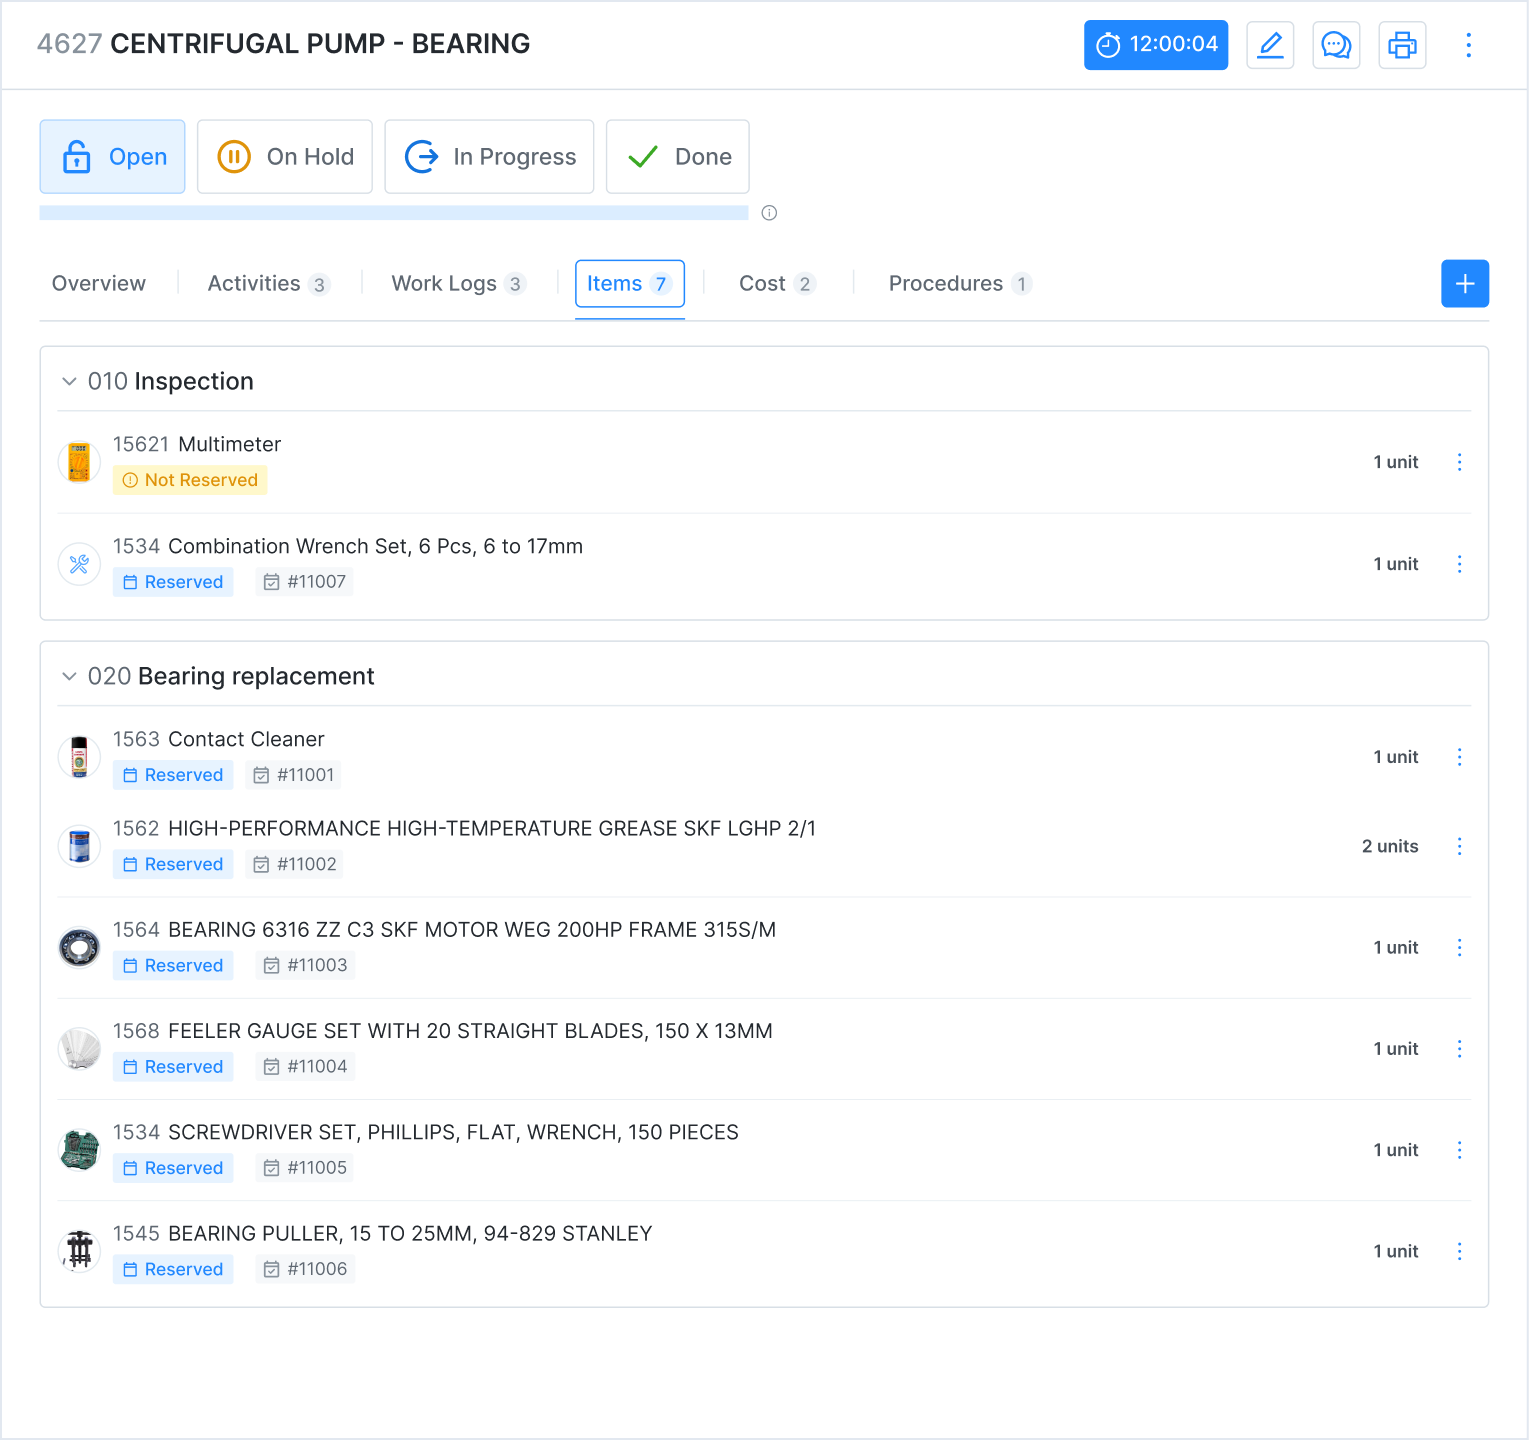Collapse the 010 Inspection section
The image size is (1529, 1440).
pyautogui.click(x=69, y=381)
